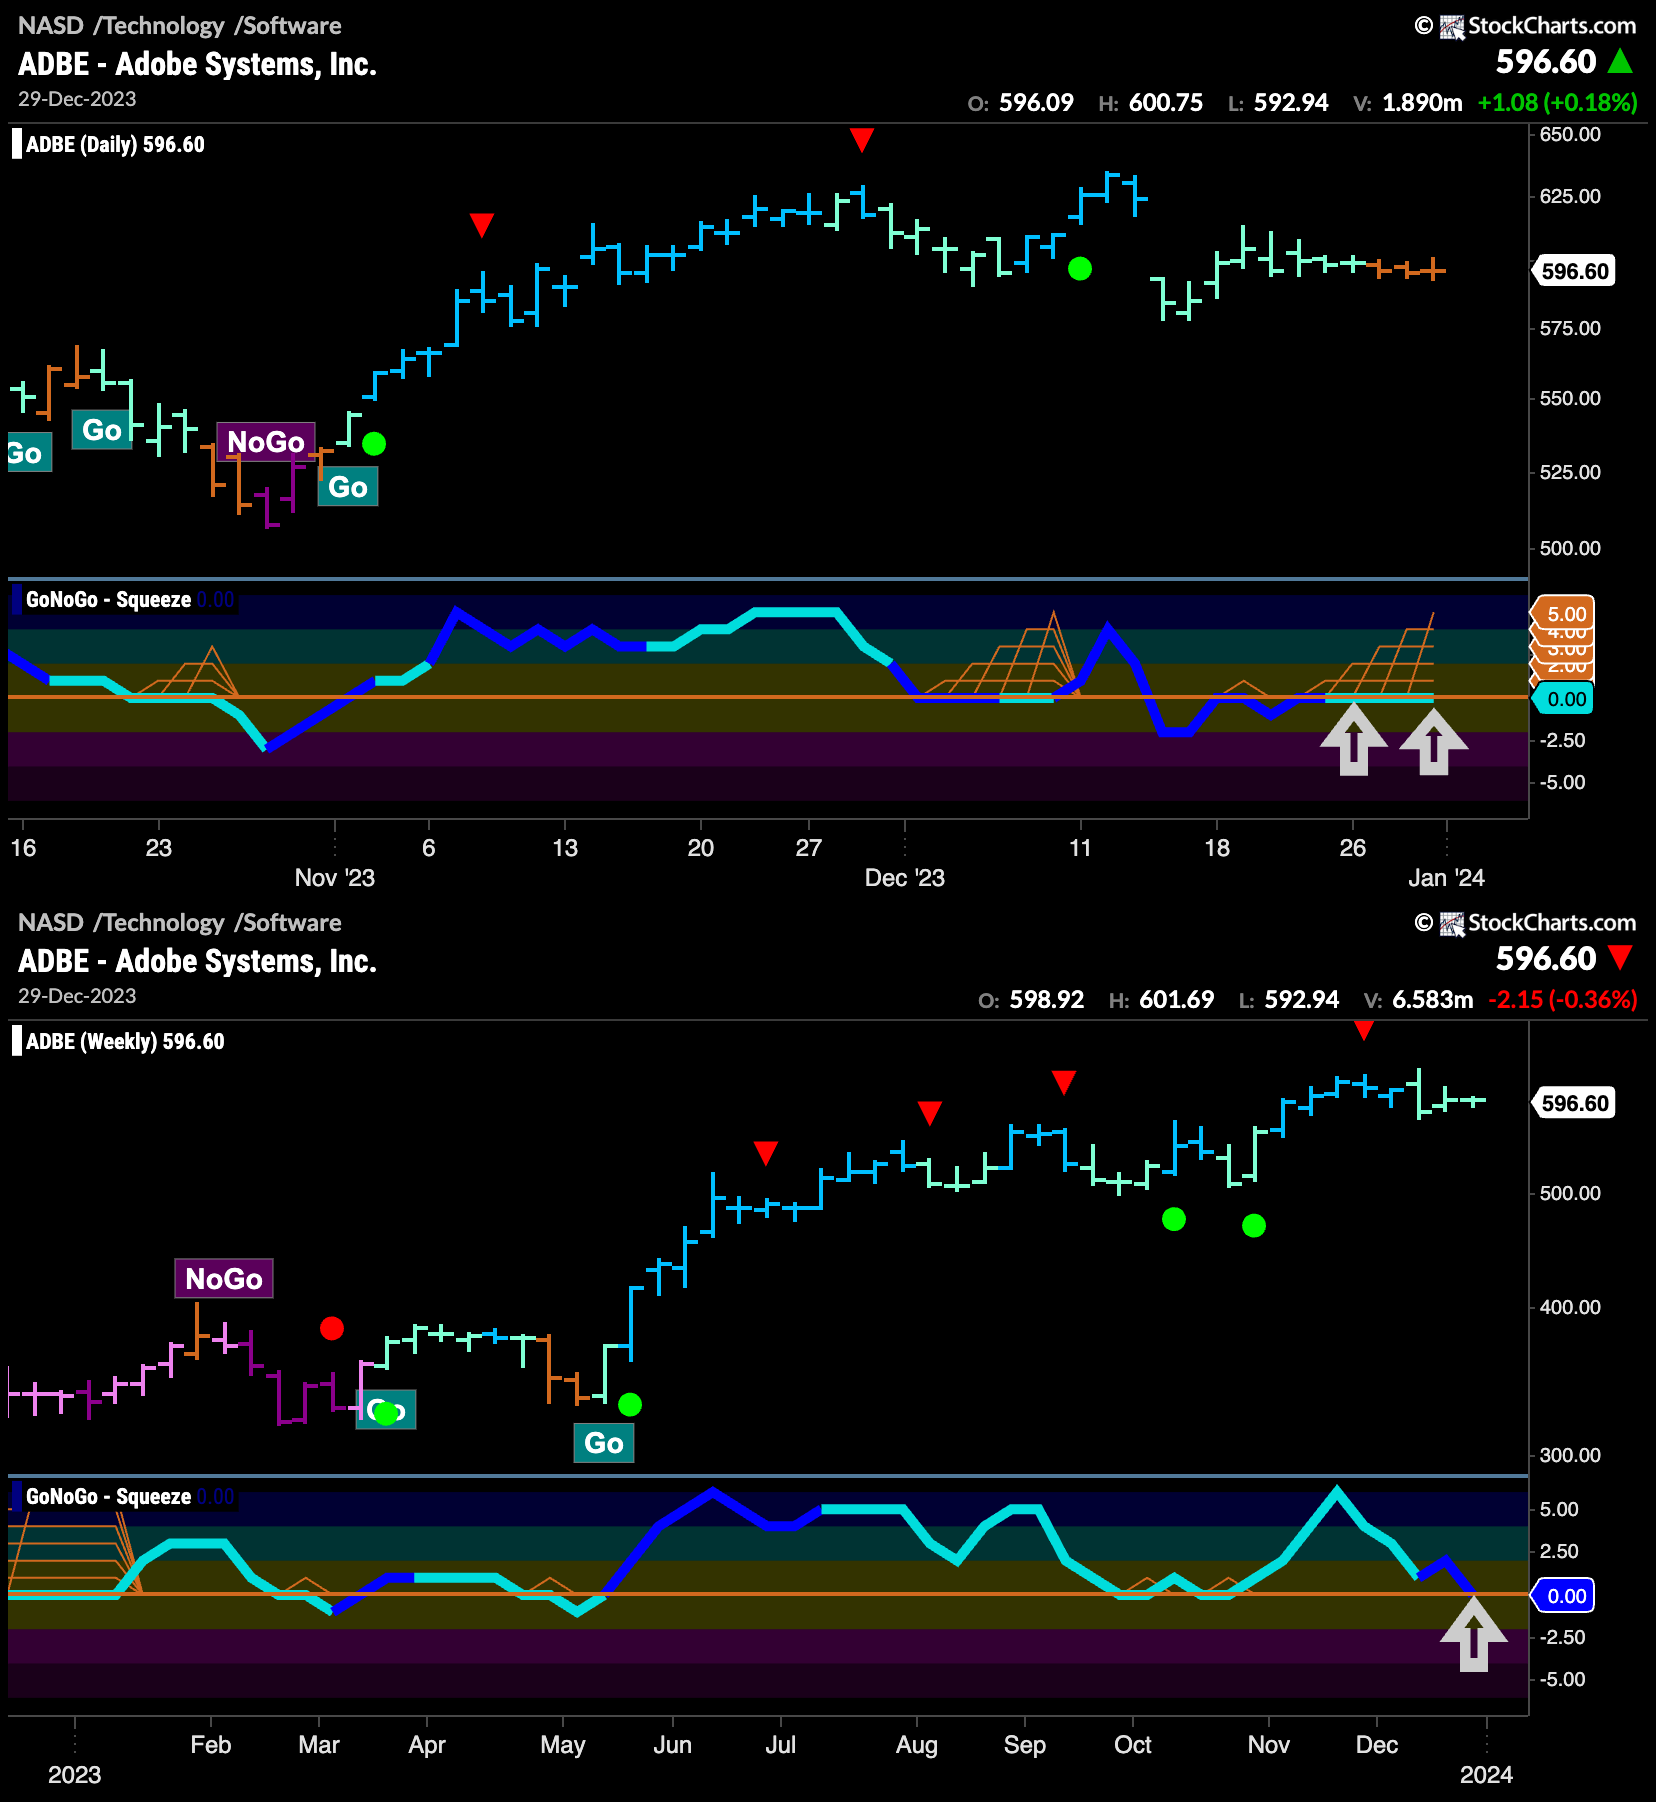Click the green circle below the mid-October weekly bar
The image size is (1656, 1802).
point(1174,1219)
